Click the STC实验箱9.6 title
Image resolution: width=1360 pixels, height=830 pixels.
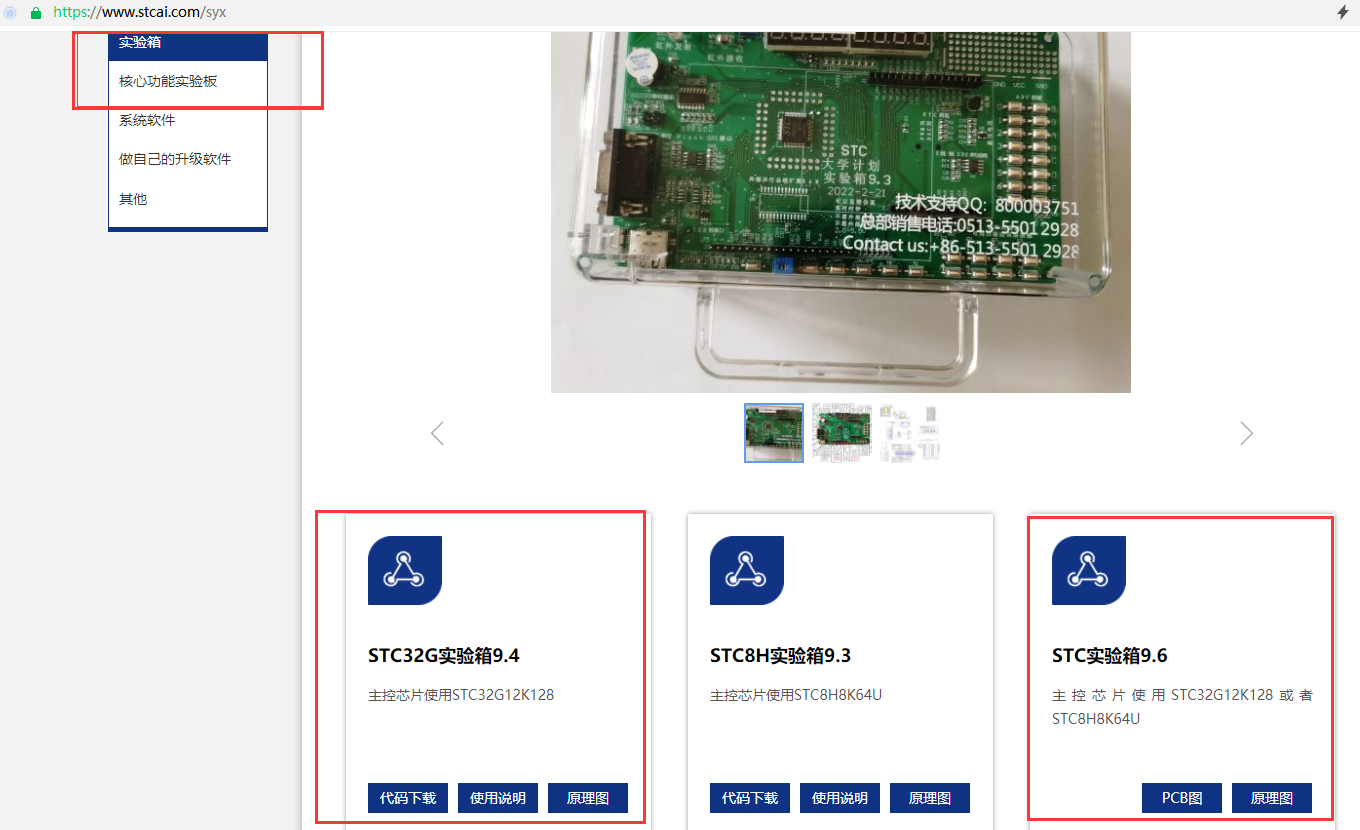[1110, 656]
